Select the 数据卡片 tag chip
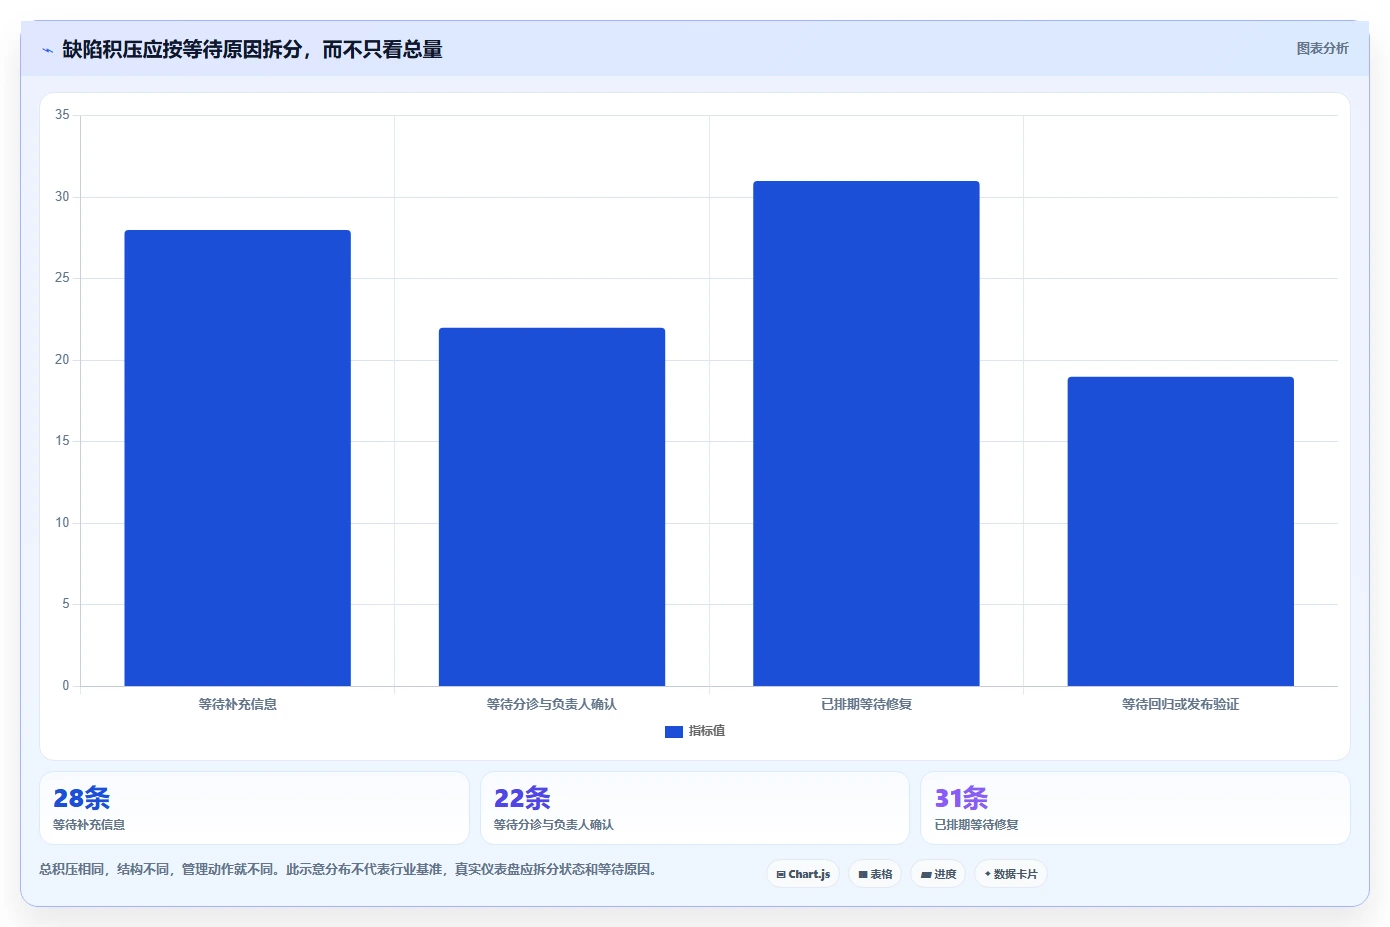Image resolution: width=1390 pixels, height=927 pixels. click(x=1011, y=874)
